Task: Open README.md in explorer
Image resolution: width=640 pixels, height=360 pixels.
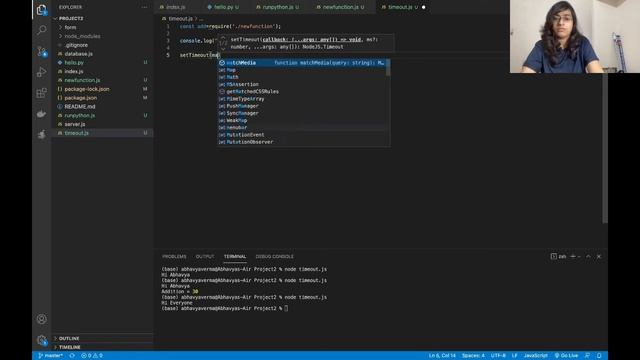Action: pyautogui.click(x=102, y=107)
